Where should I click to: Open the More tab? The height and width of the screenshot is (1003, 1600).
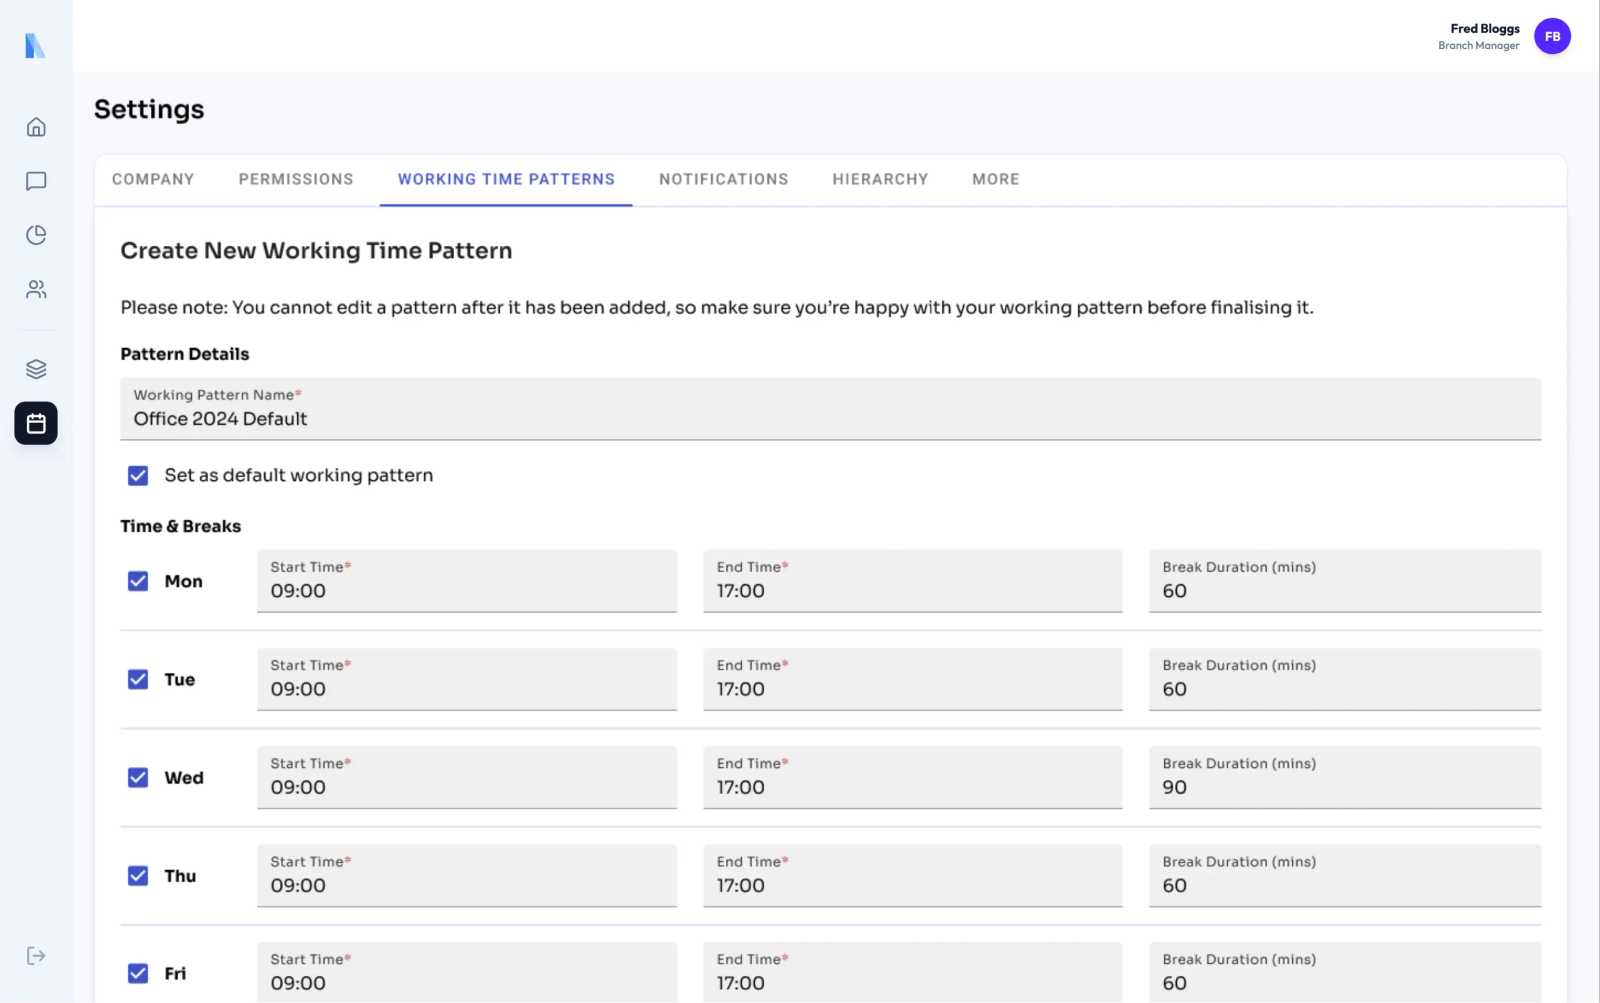coord(996,179)
